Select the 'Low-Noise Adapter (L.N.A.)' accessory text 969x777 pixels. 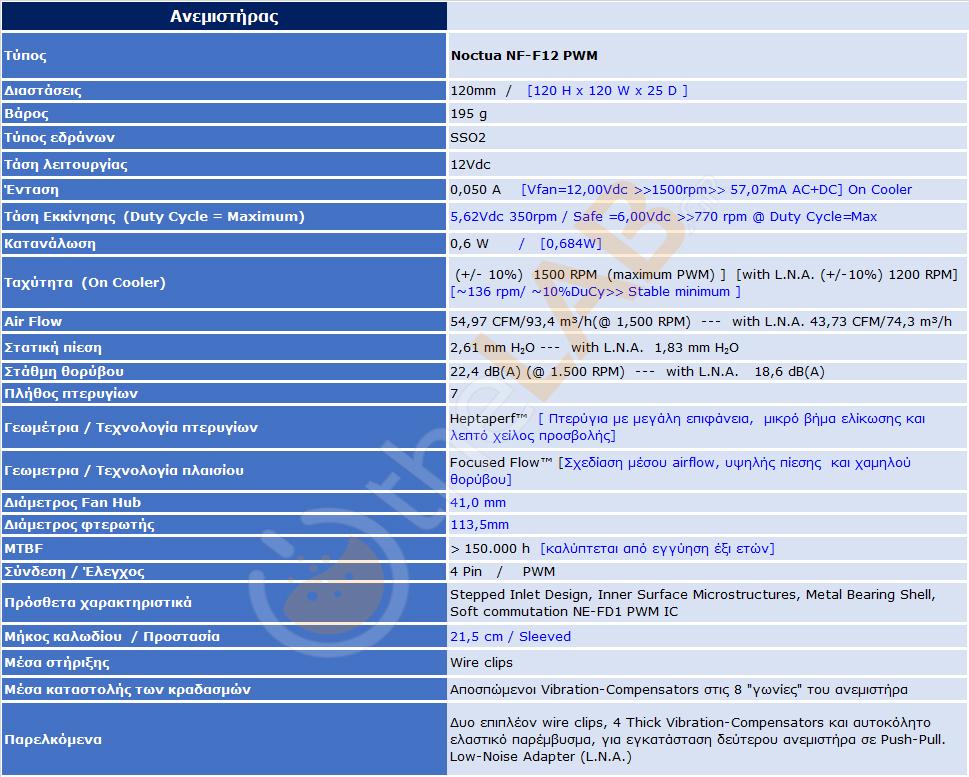(541, 757)
